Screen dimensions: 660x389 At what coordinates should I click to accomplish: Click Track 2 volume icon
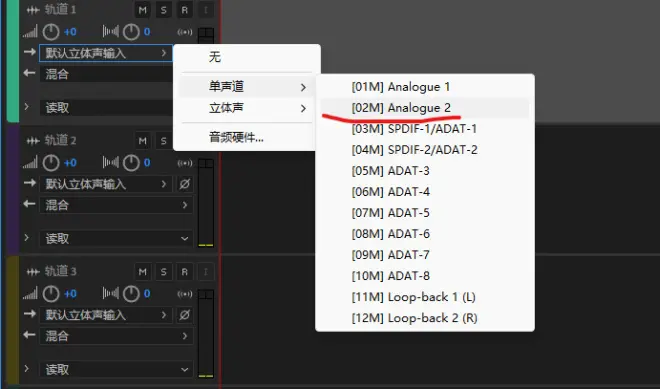click(30, 163)
